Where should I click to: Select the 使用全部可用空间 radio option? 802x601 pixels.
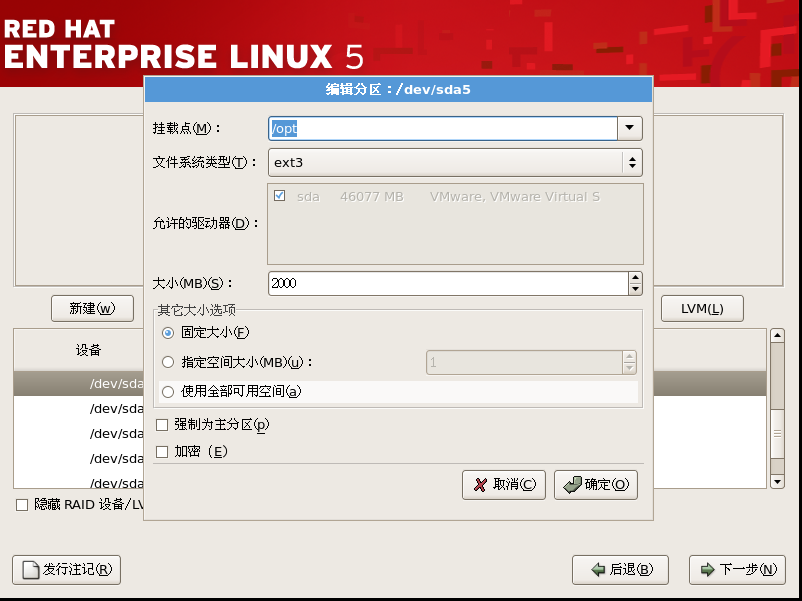click(168, 392)
